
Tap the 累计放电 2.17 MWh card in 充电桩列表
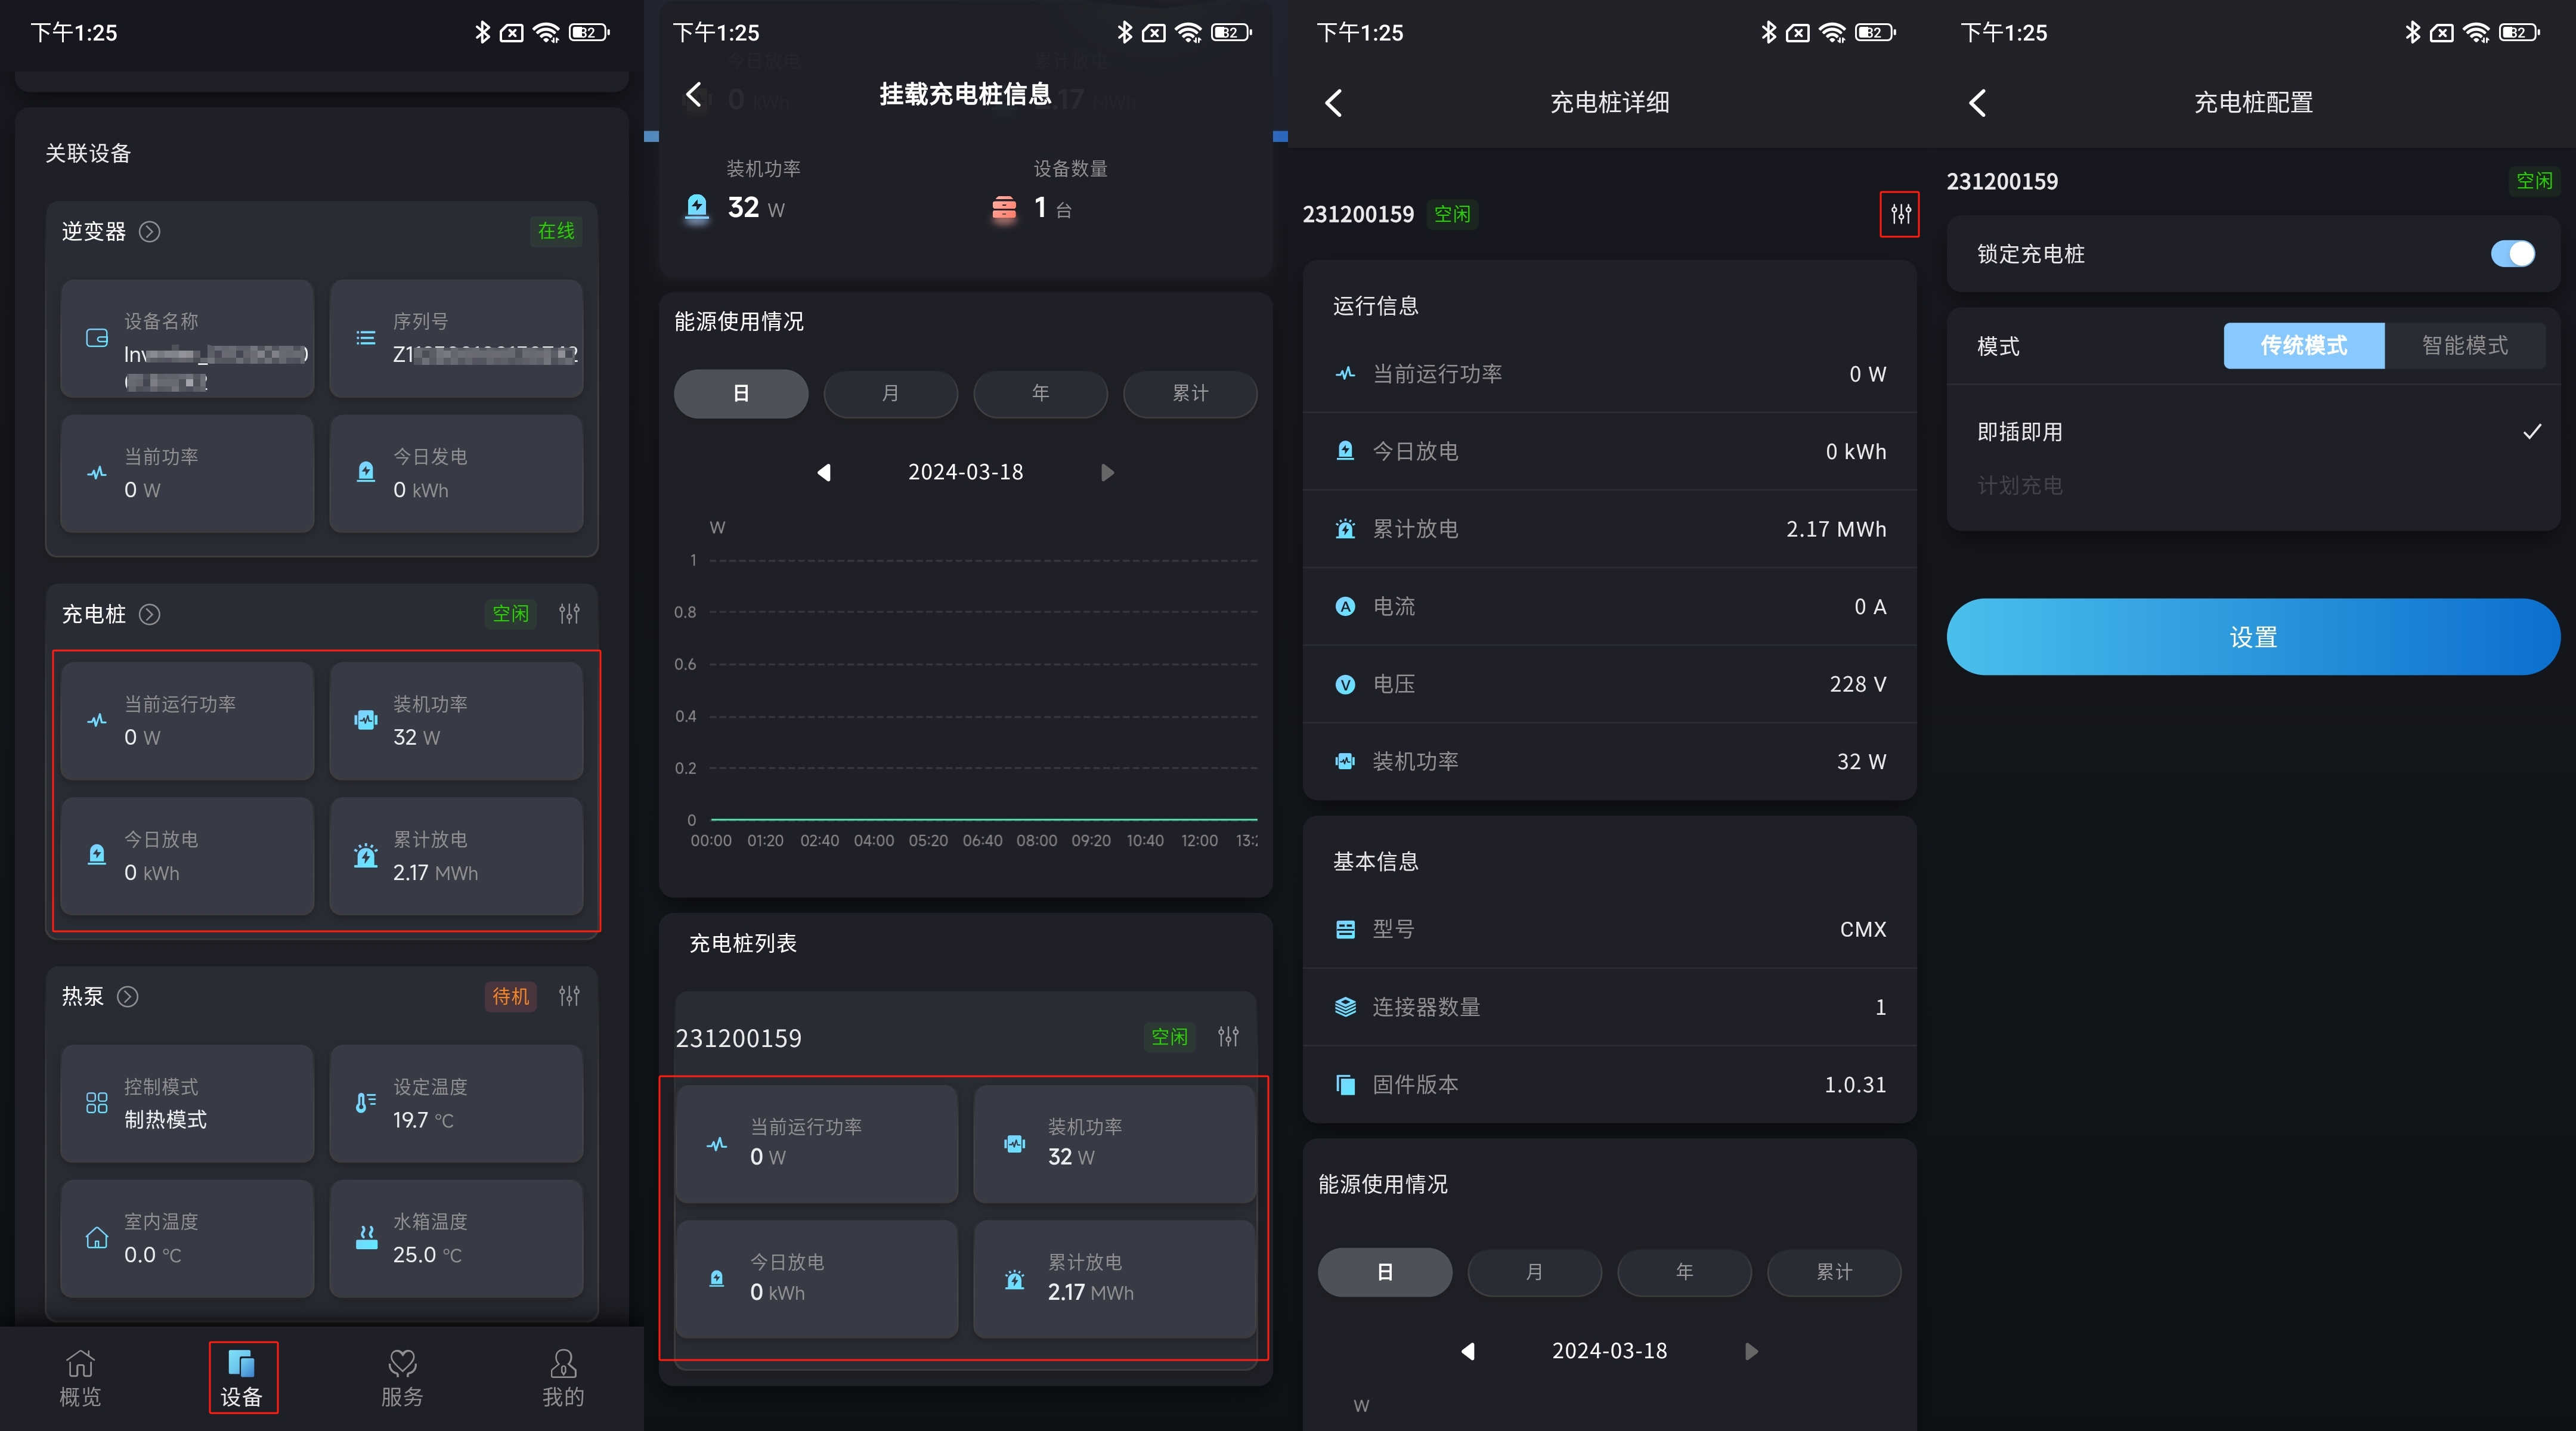pos(1114,1278)
